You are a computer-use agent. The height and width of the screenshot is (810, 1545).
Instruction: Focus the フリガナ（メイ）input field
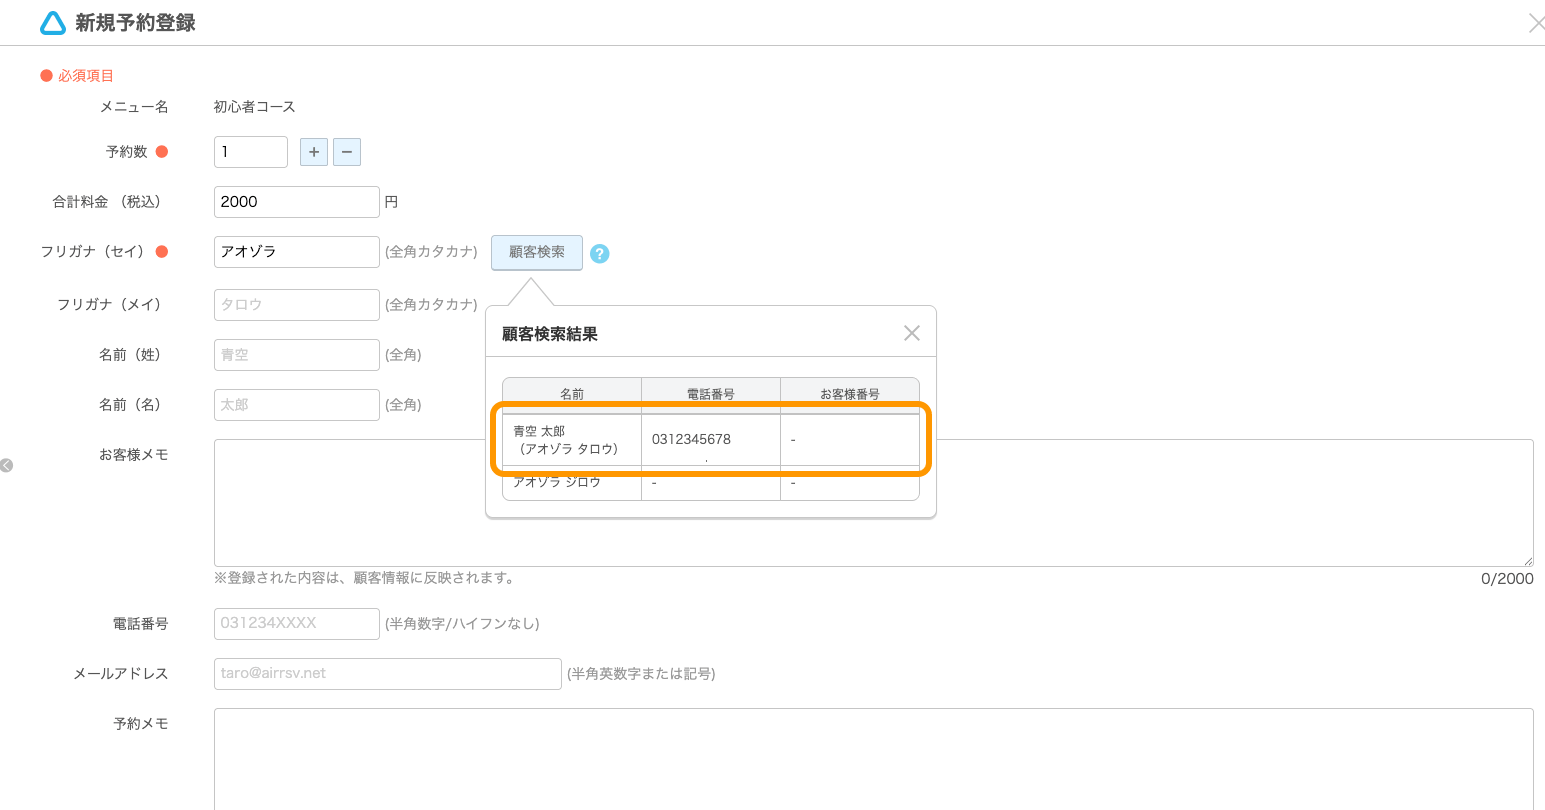(x=296, y=304)
